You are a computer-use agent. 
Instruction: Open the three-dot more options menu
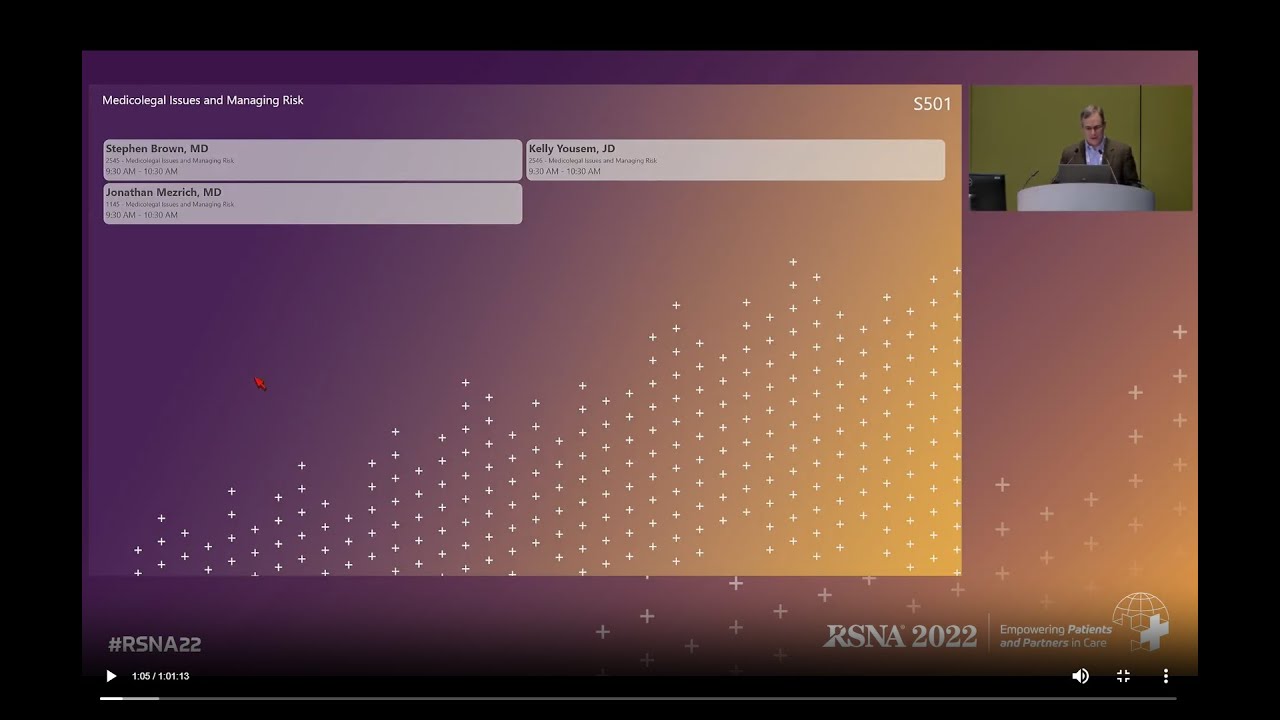(x=1165, y=676)
